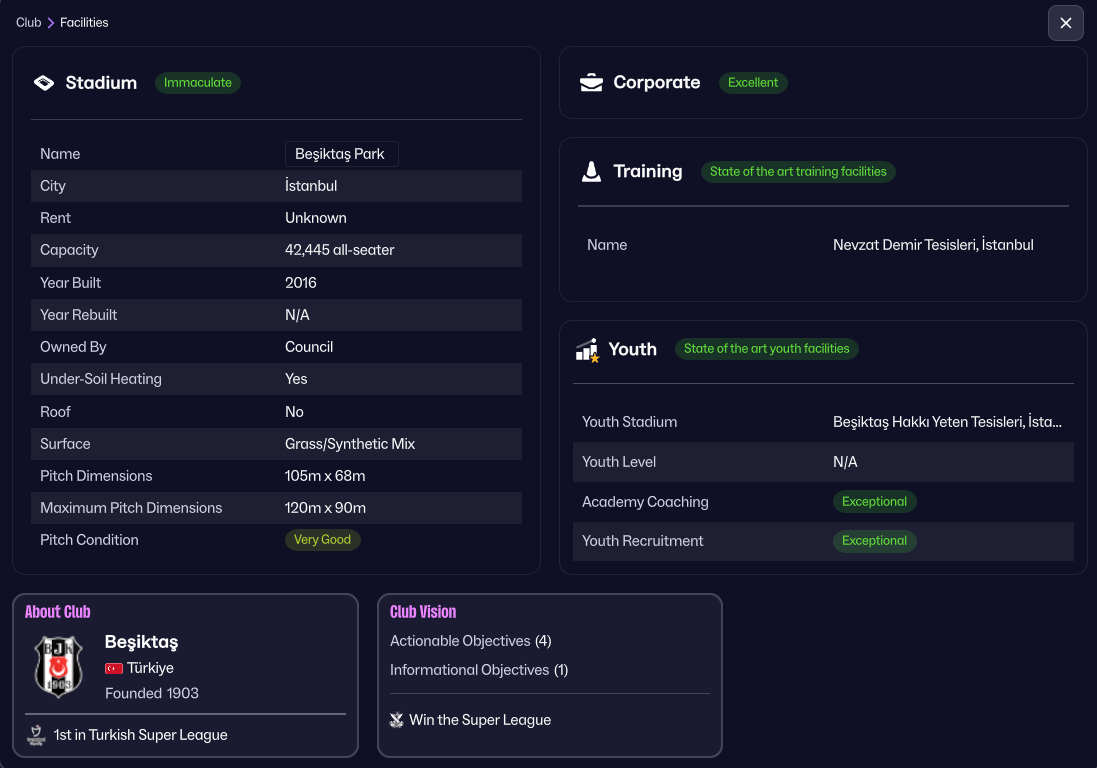Viewport: 1097px width, 768px height.
Task: Select the 1st in Turkish Super League link
Action: pyautogui.click(x=140, y=735)
